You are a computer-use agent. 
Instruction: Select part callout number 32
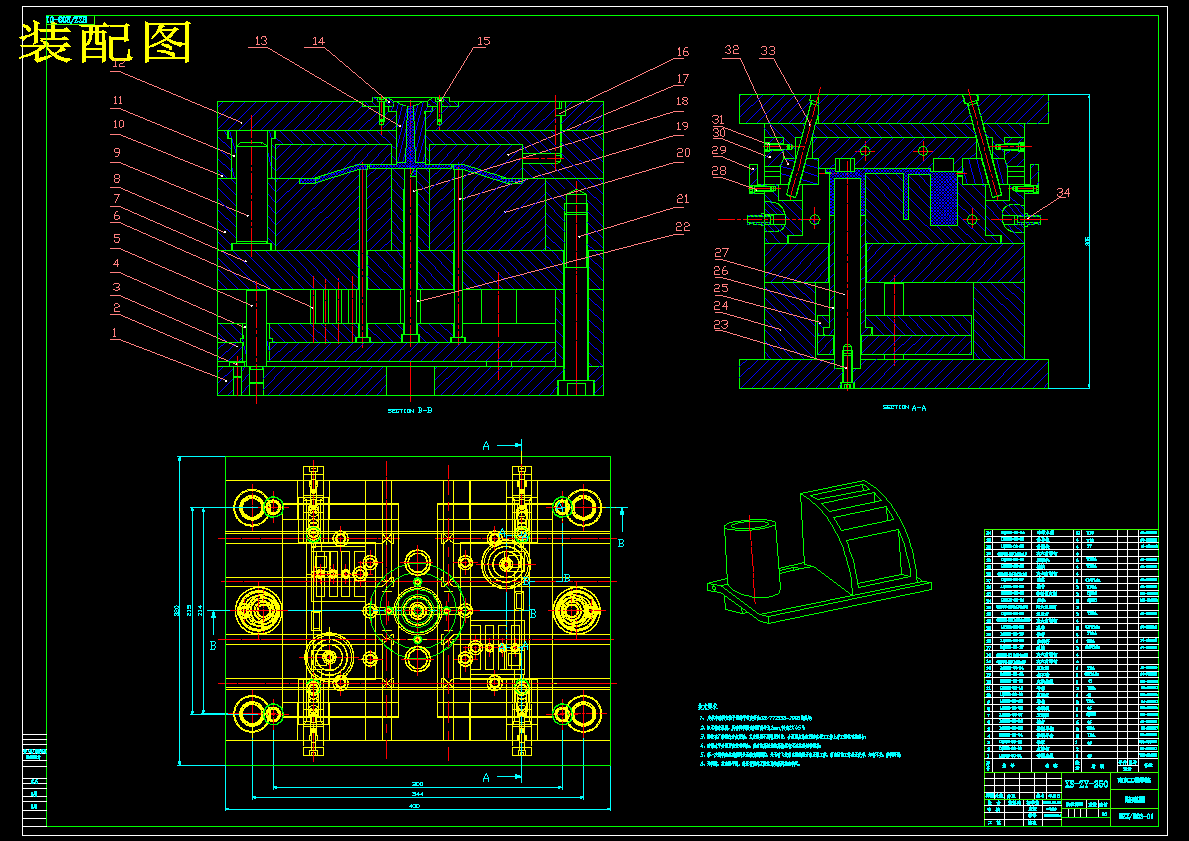coord(732,50)
